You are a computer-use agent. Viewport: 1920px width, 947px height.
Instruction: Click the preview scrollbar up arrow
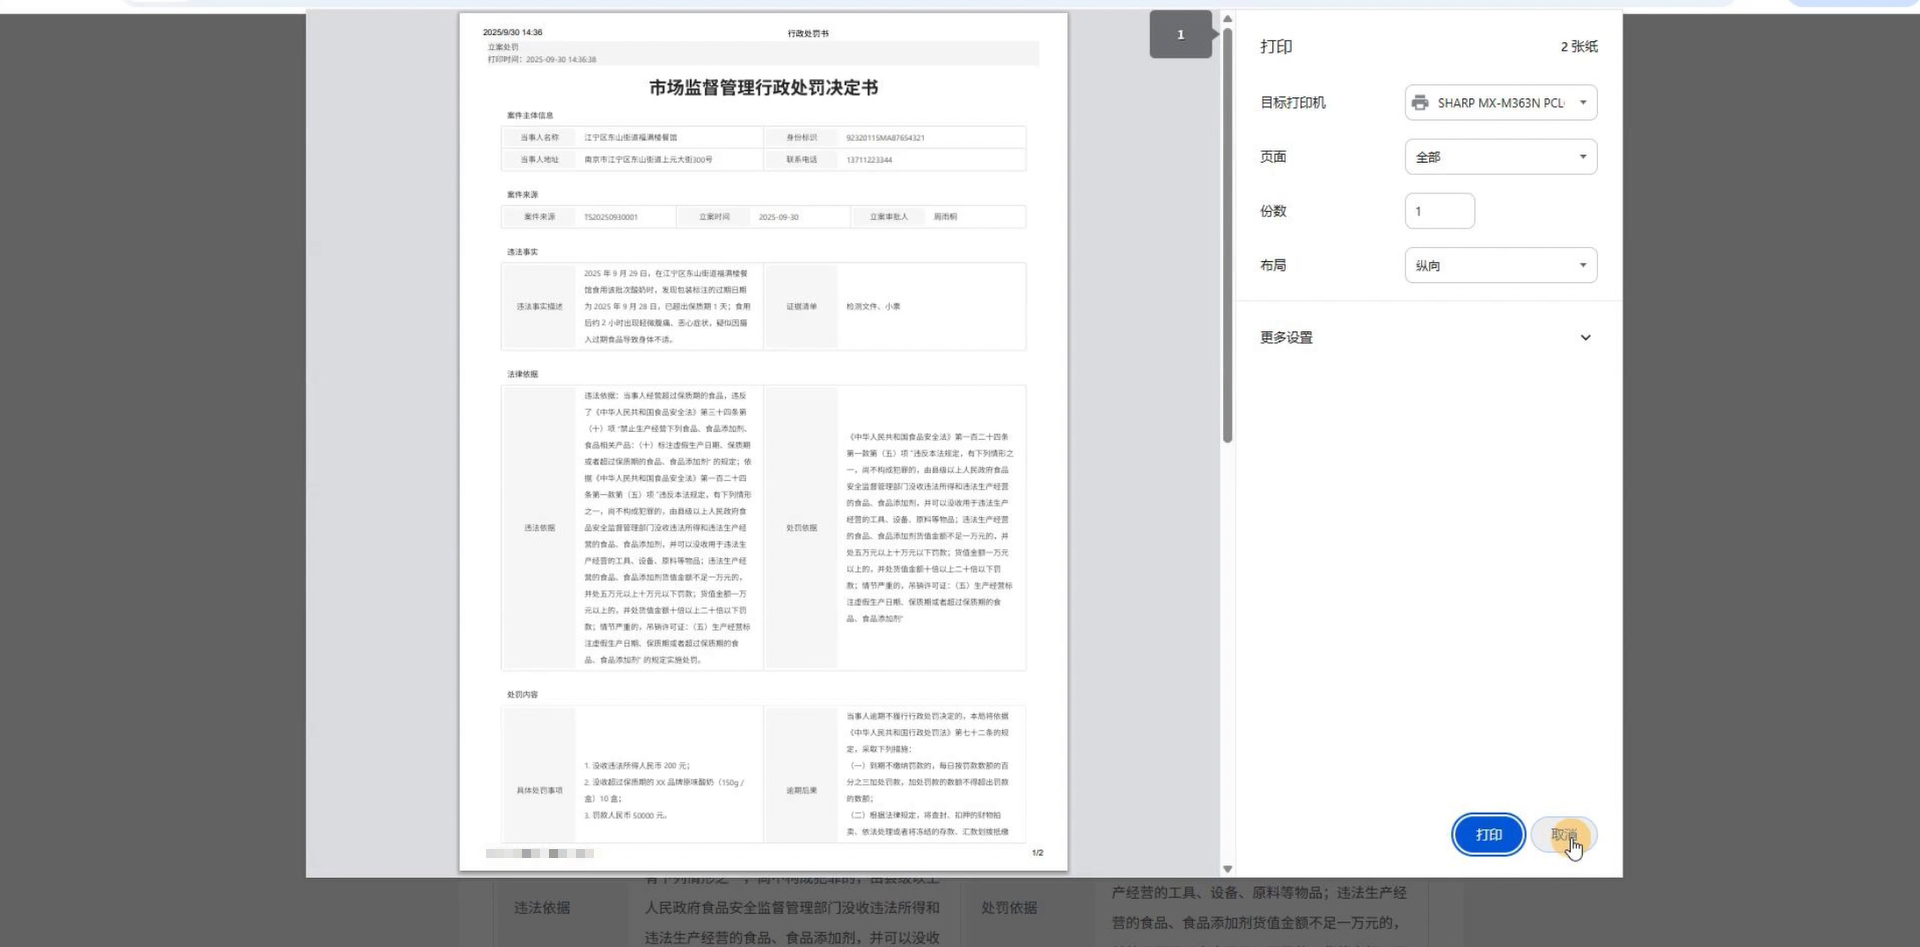point(1227,19)
